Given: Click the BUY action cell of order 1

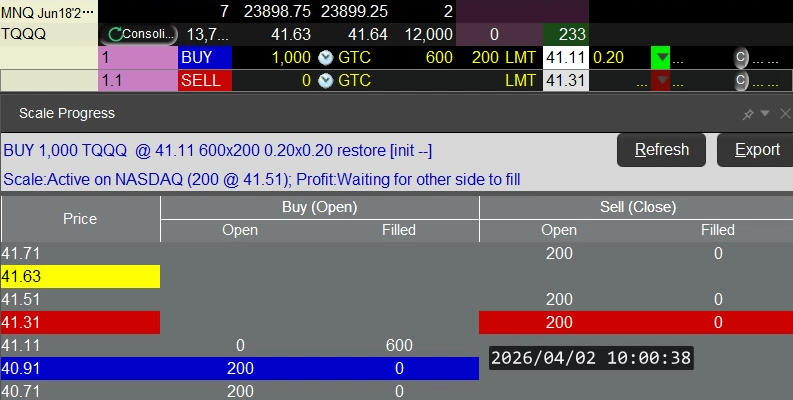Looking at the screenshot, I should (204, 57).
